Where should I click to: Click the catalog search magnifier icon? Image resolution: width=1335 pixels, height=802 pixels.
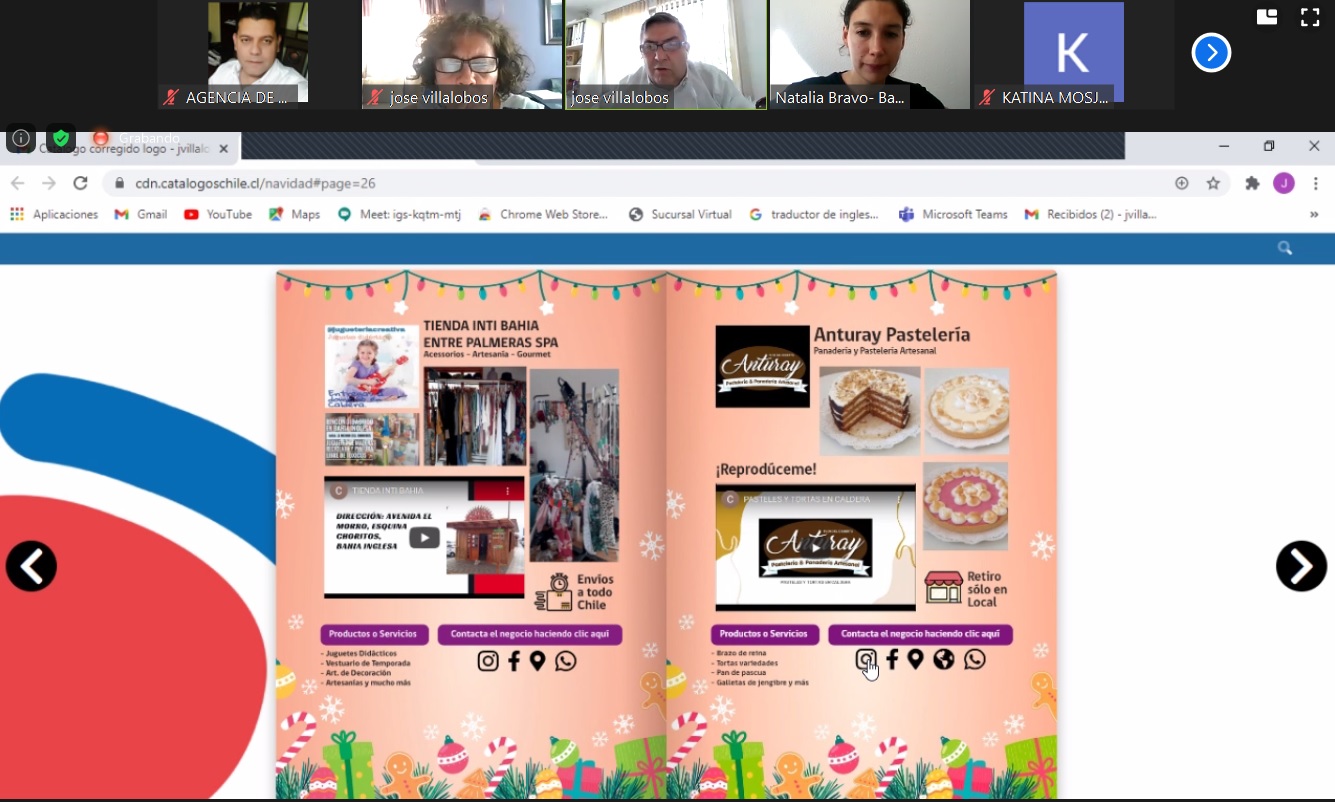click(x=1285, y=248)
